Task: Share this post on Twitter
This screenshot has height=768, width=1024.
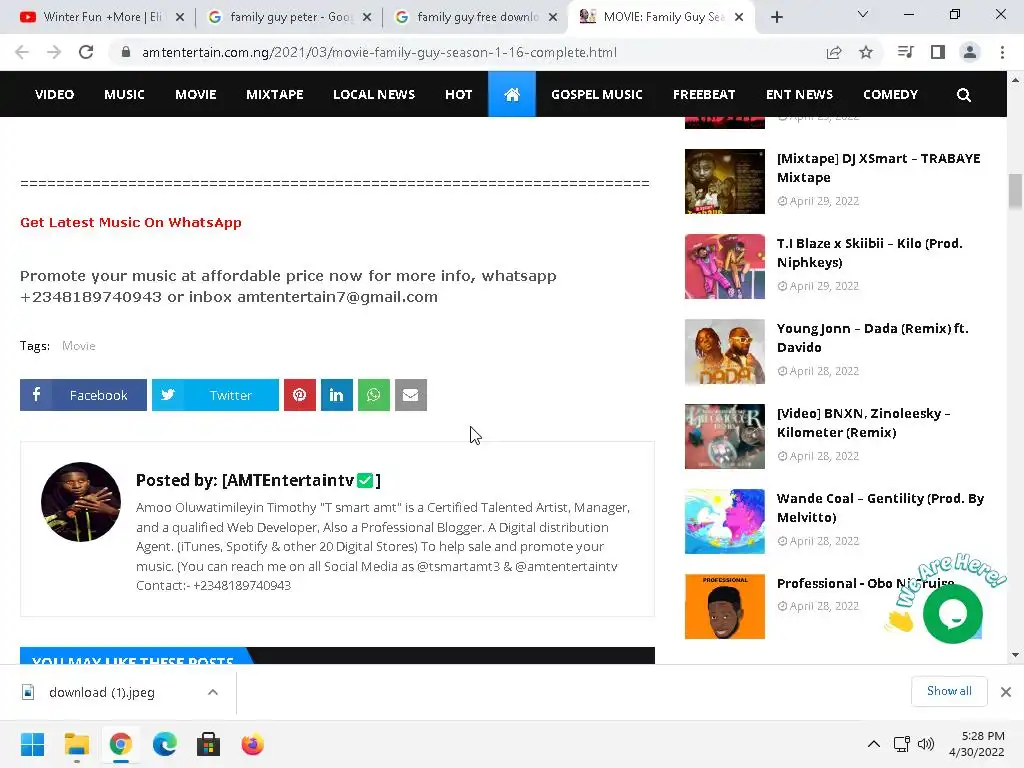Action: pos(215,395)
